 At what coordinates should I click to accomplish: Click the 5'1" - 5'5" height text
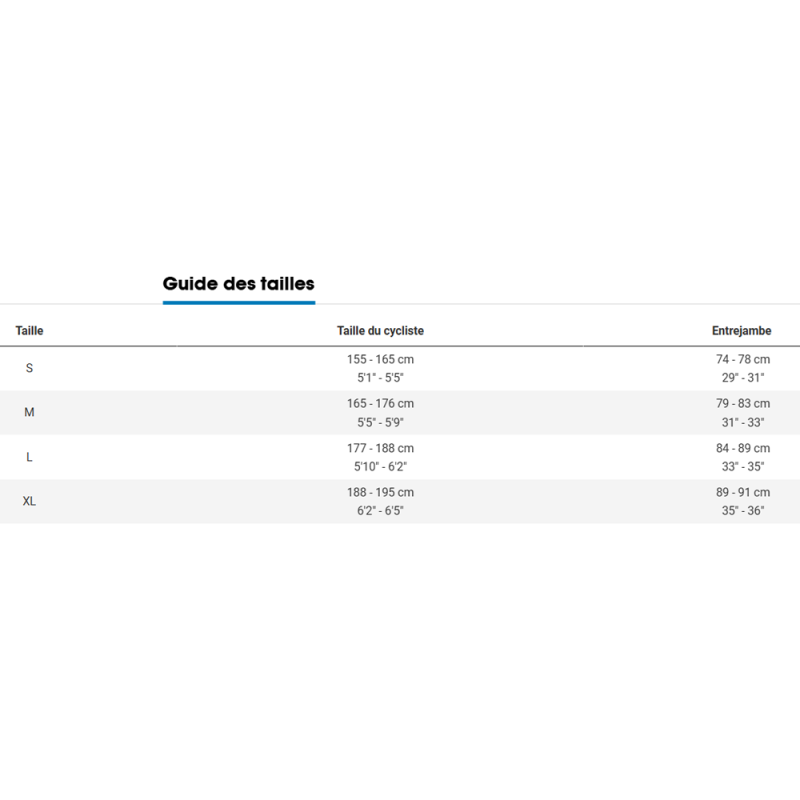coord(380,377)
